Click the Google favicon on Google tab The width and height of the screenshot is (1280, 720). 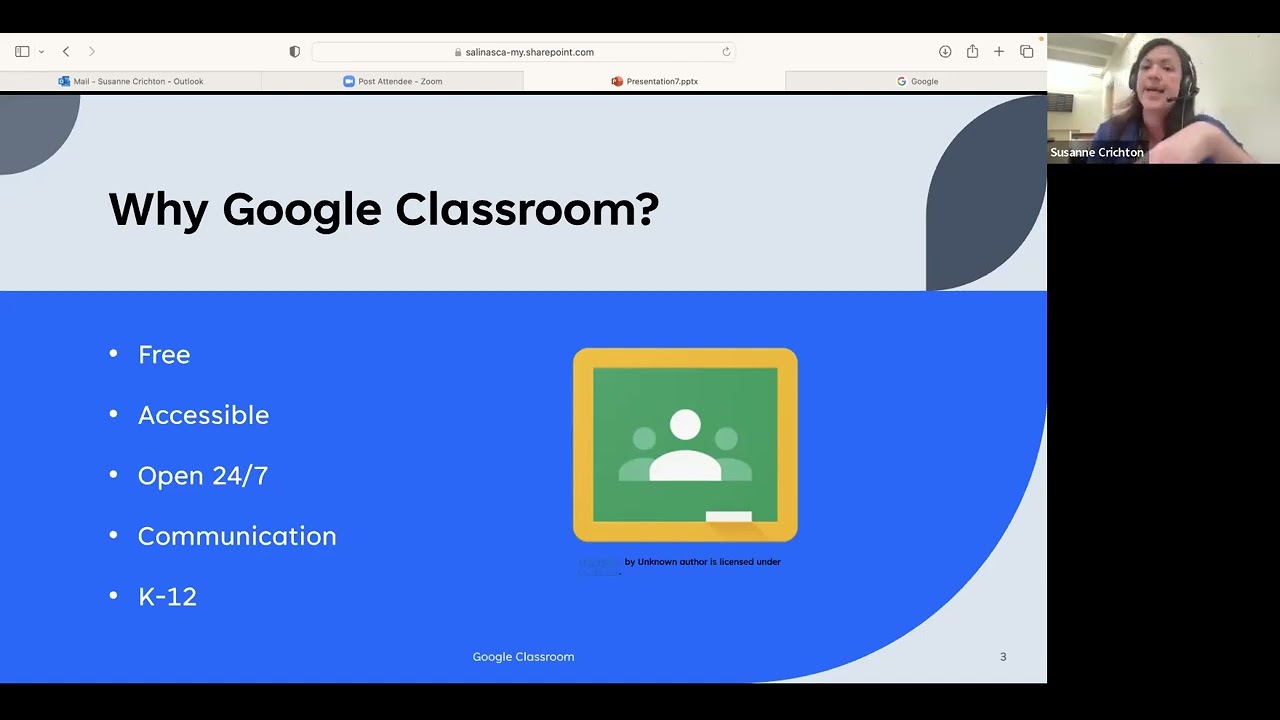(x=901, y=81)
